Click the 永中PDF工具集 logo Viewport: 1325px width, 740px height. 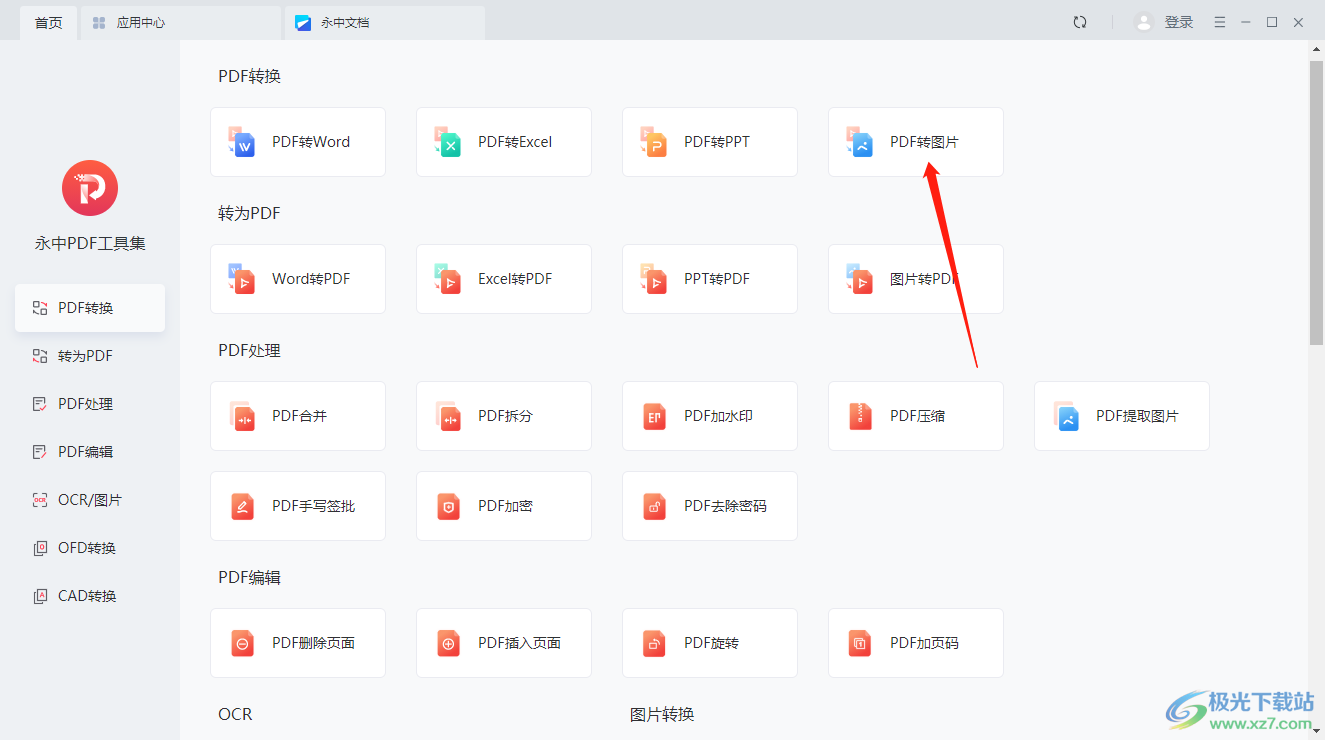pyautogui.click(x=90, y=188)
